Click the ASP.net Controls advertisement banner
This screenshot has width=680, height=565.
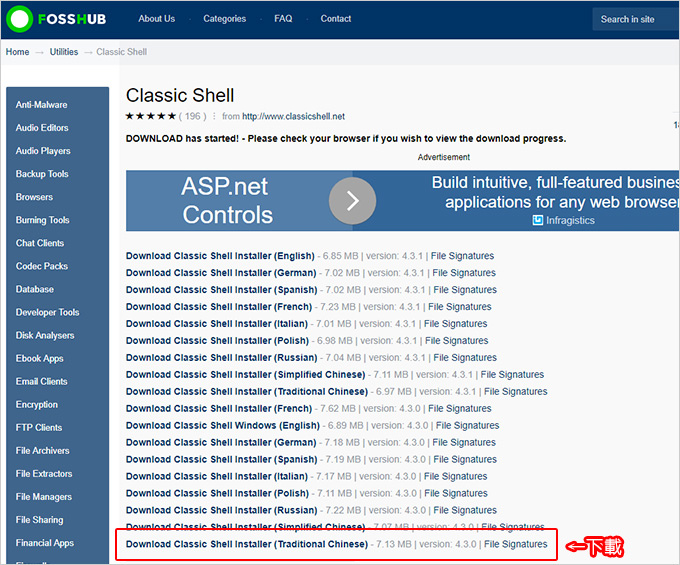[x=402, y=200]
